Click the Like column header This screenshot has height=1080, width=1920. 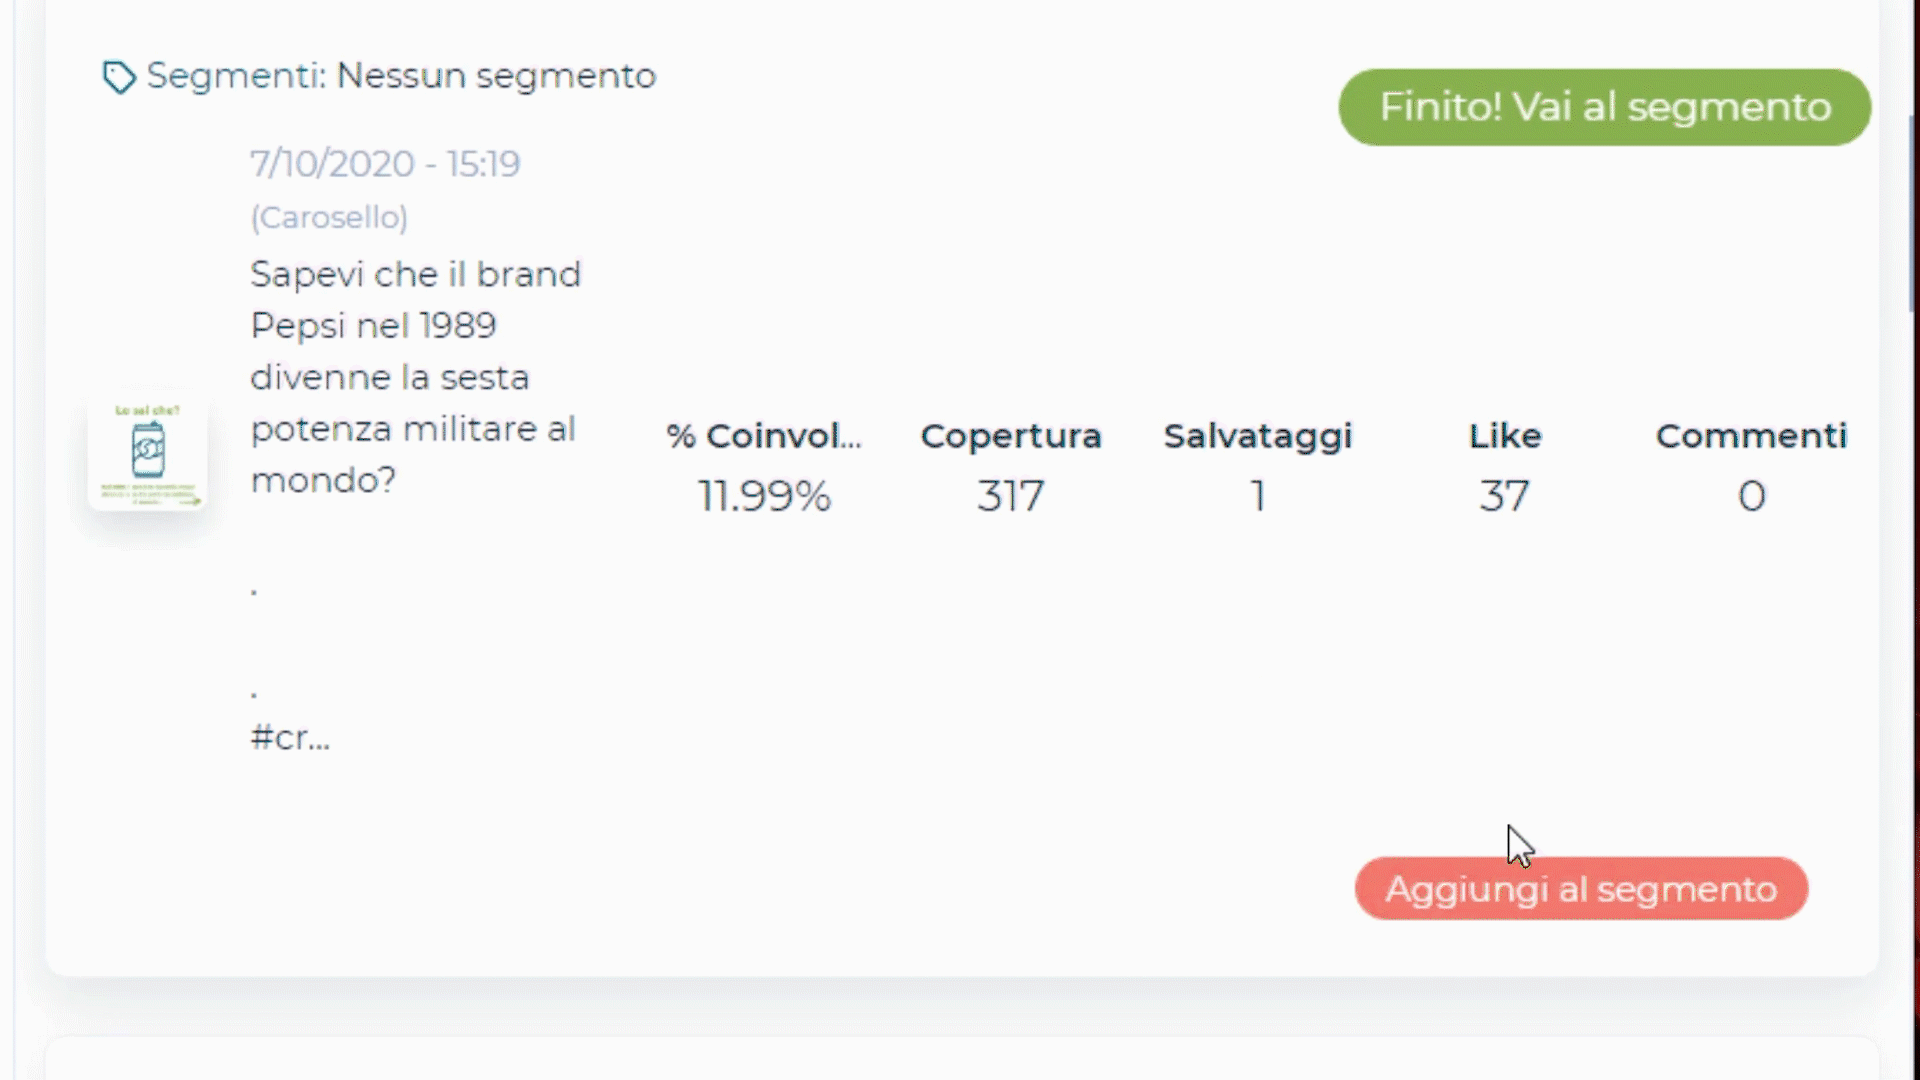tap(1505, 436)
